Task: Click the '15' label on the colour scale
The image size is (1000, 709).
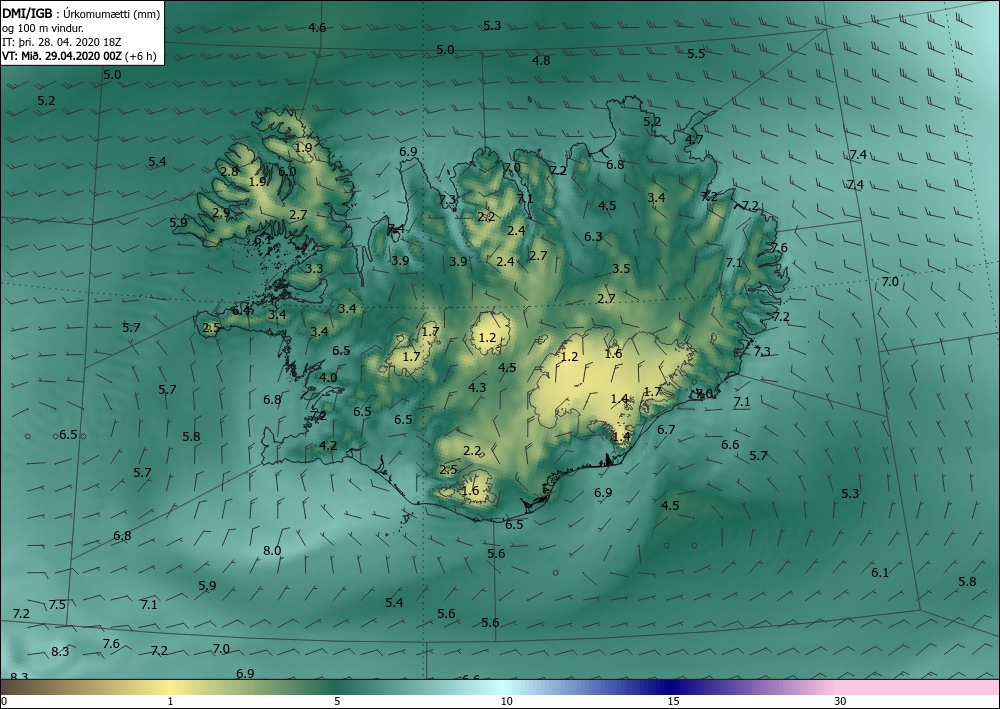Action: 673,701
